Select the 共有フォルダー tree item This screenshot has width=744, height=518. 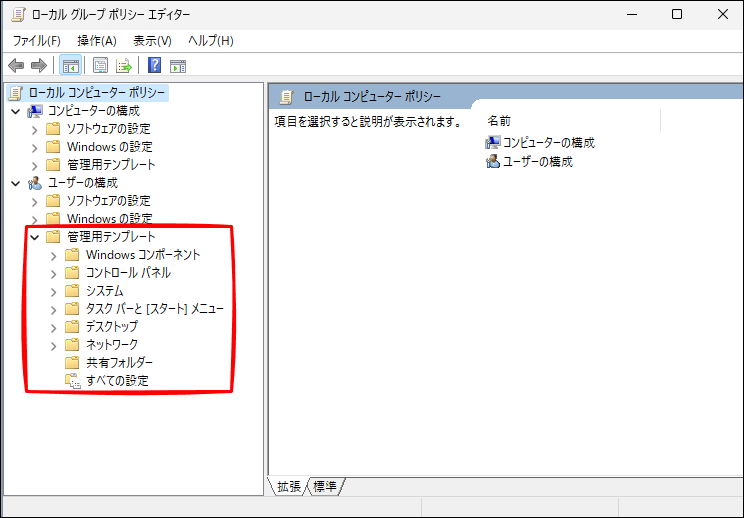pos(119,362)
